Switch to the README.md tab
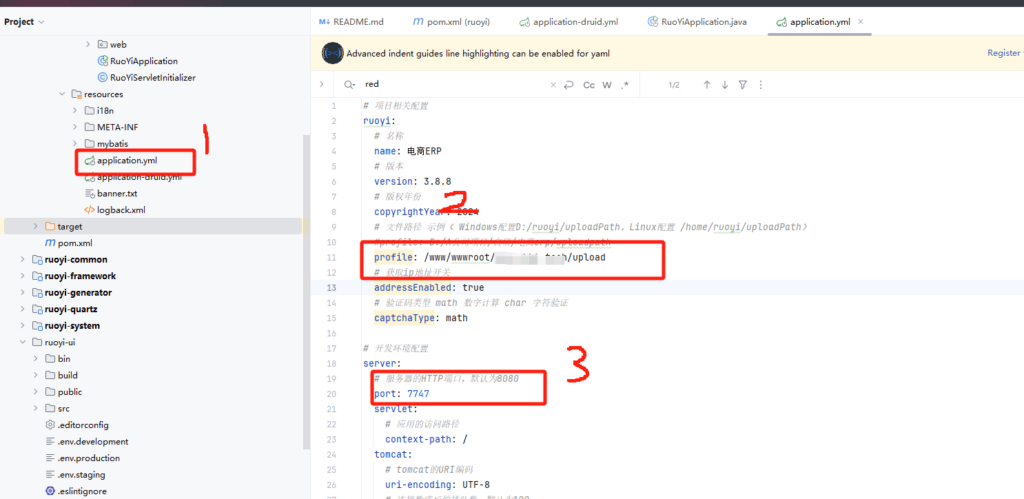The image size is (1024, 499). click(x=357, y=21)
